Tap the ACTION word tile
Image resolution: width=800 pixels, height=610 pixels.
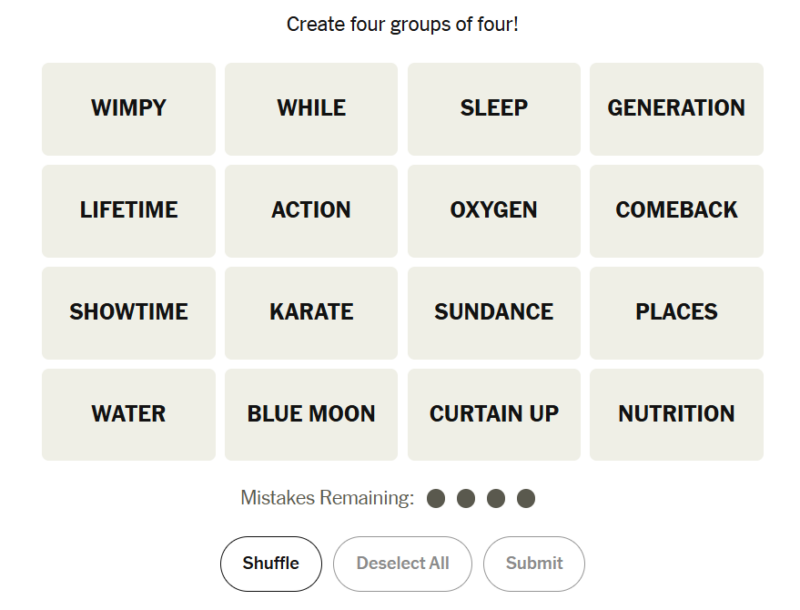coord(311,211)
